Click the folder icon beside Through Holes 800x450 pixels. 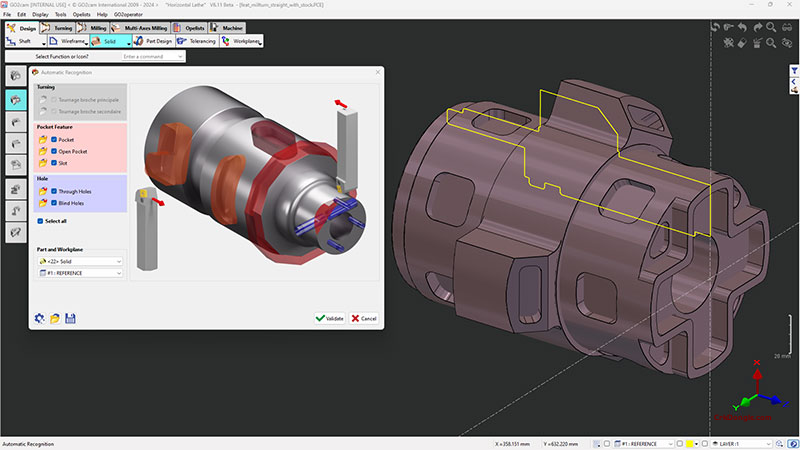click(x=43, y=192)
